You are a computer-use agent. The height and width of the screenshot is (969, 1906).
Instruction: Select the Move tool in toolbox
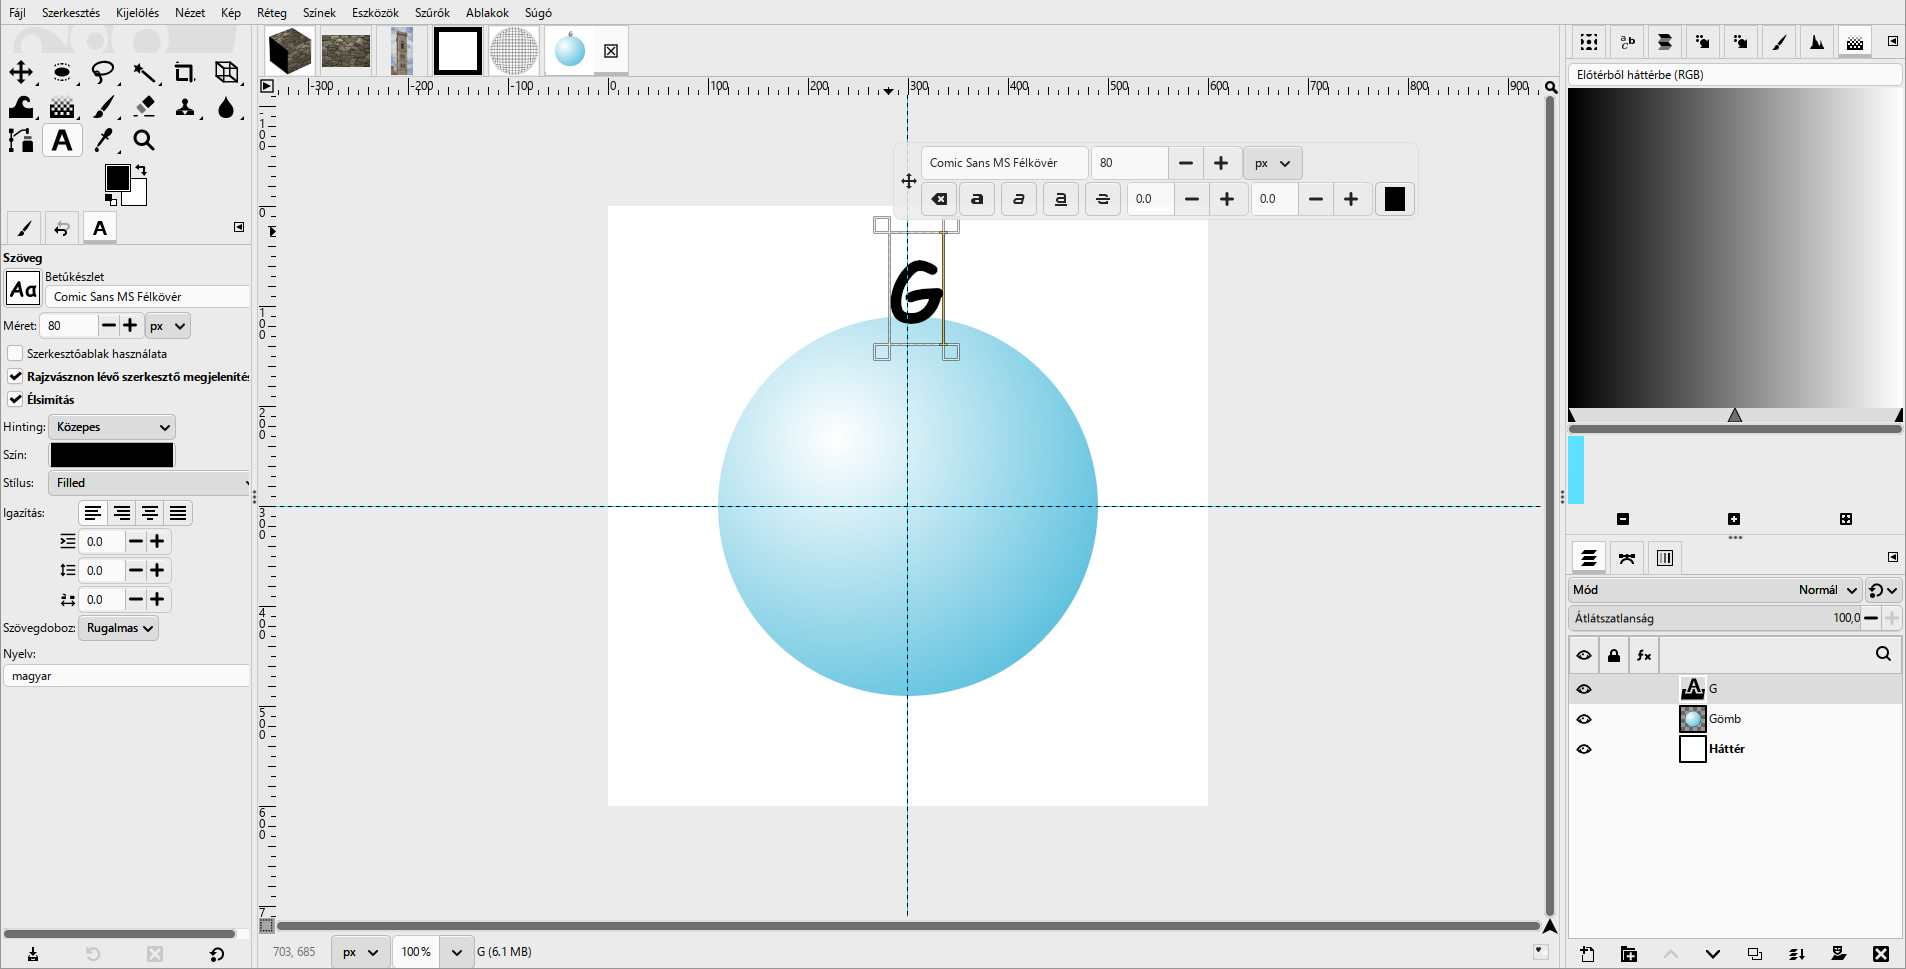(x=21, y=73)
